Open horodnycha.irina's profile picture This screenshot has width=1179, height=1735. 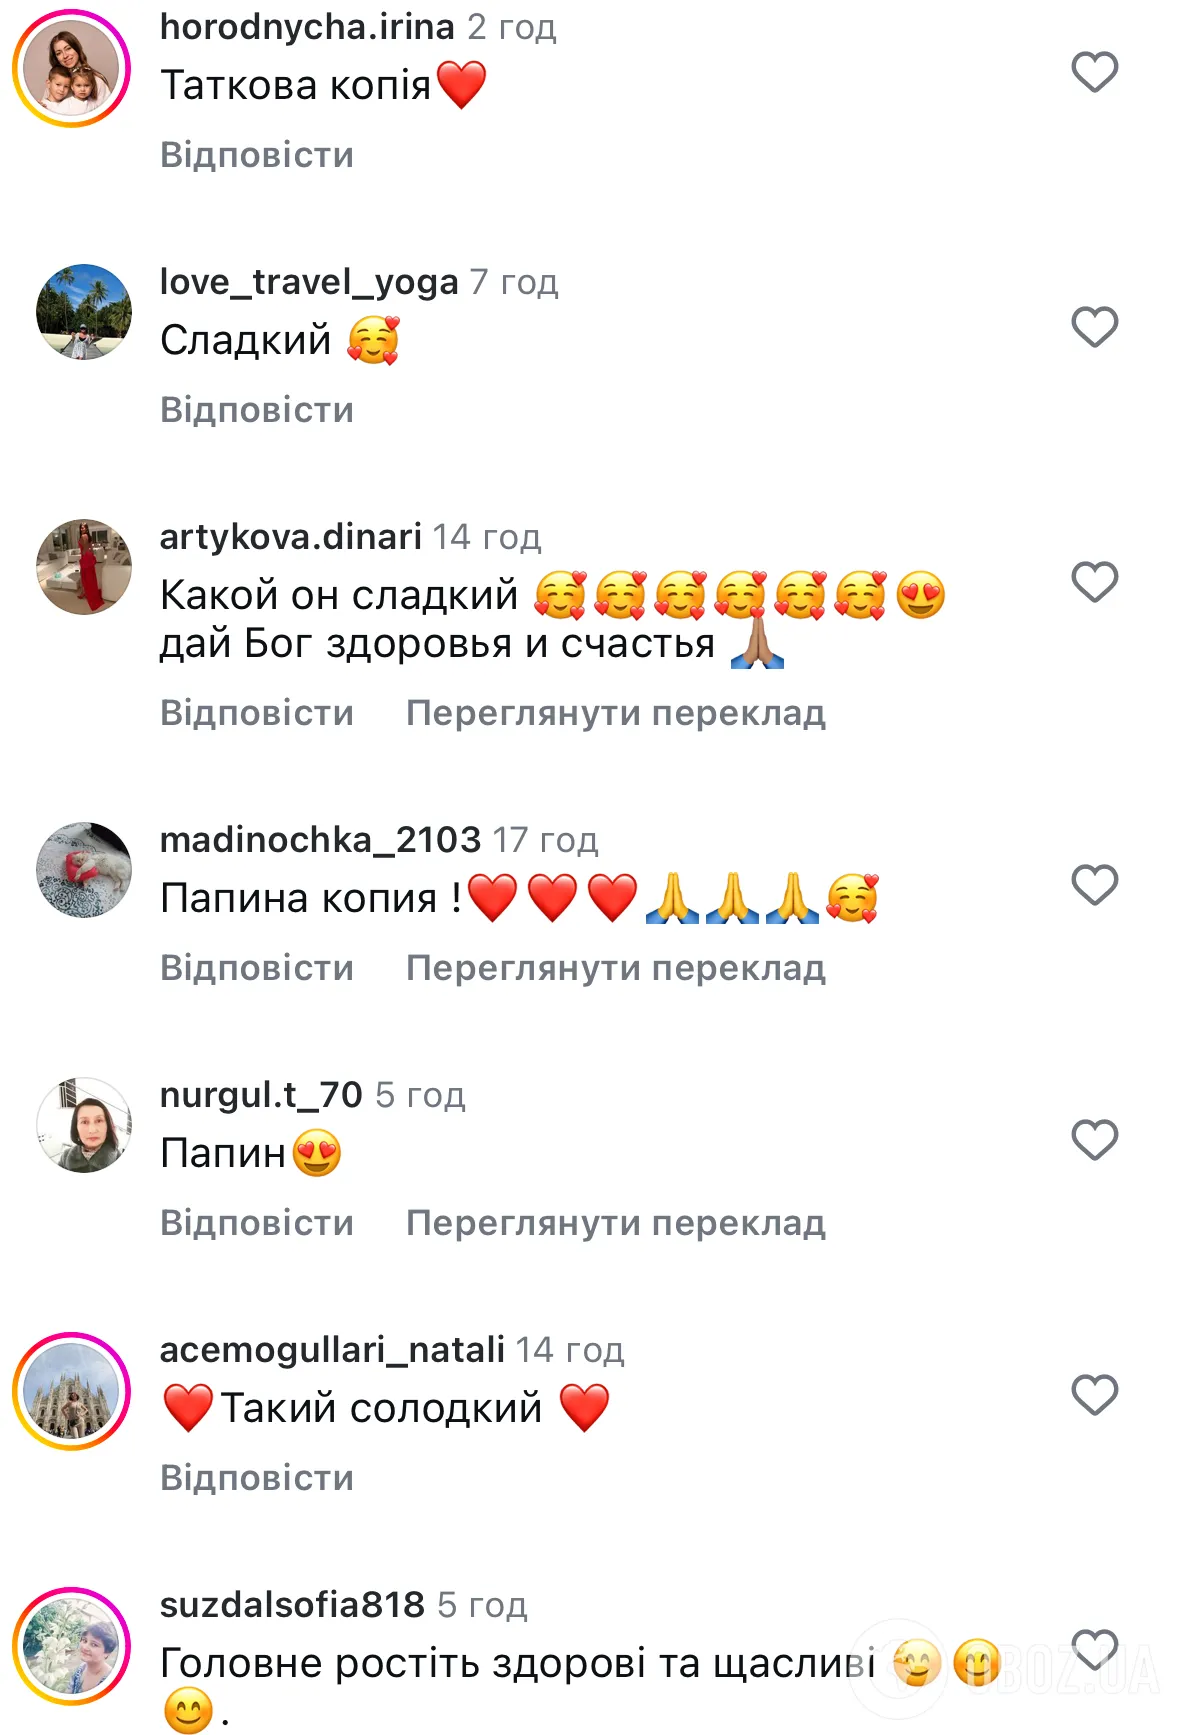pyautogui.click(x=72, y=69)
